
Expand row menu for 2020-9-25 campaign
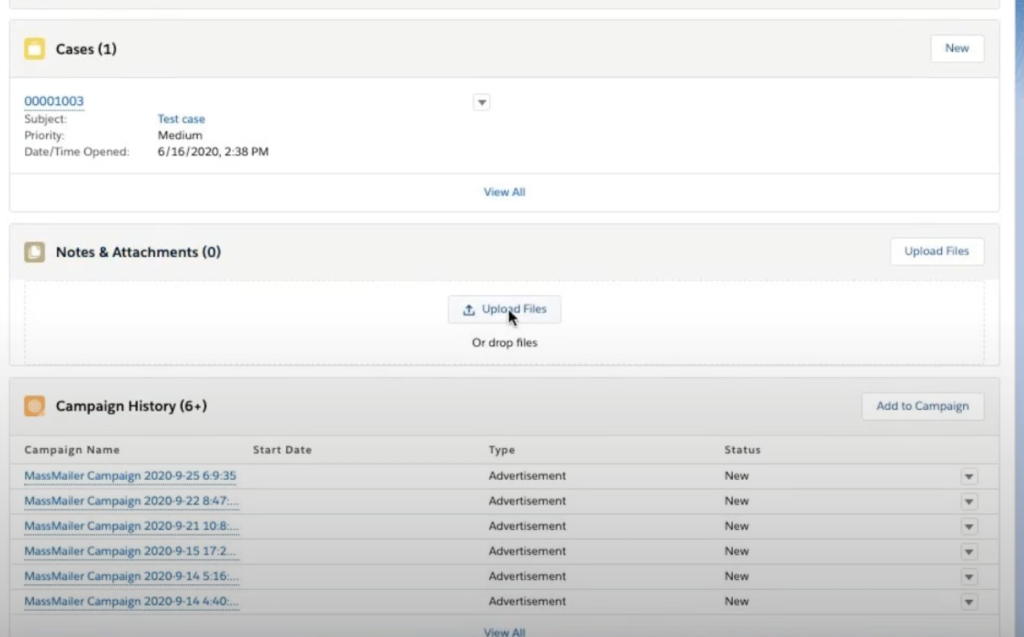coord(969,476)
